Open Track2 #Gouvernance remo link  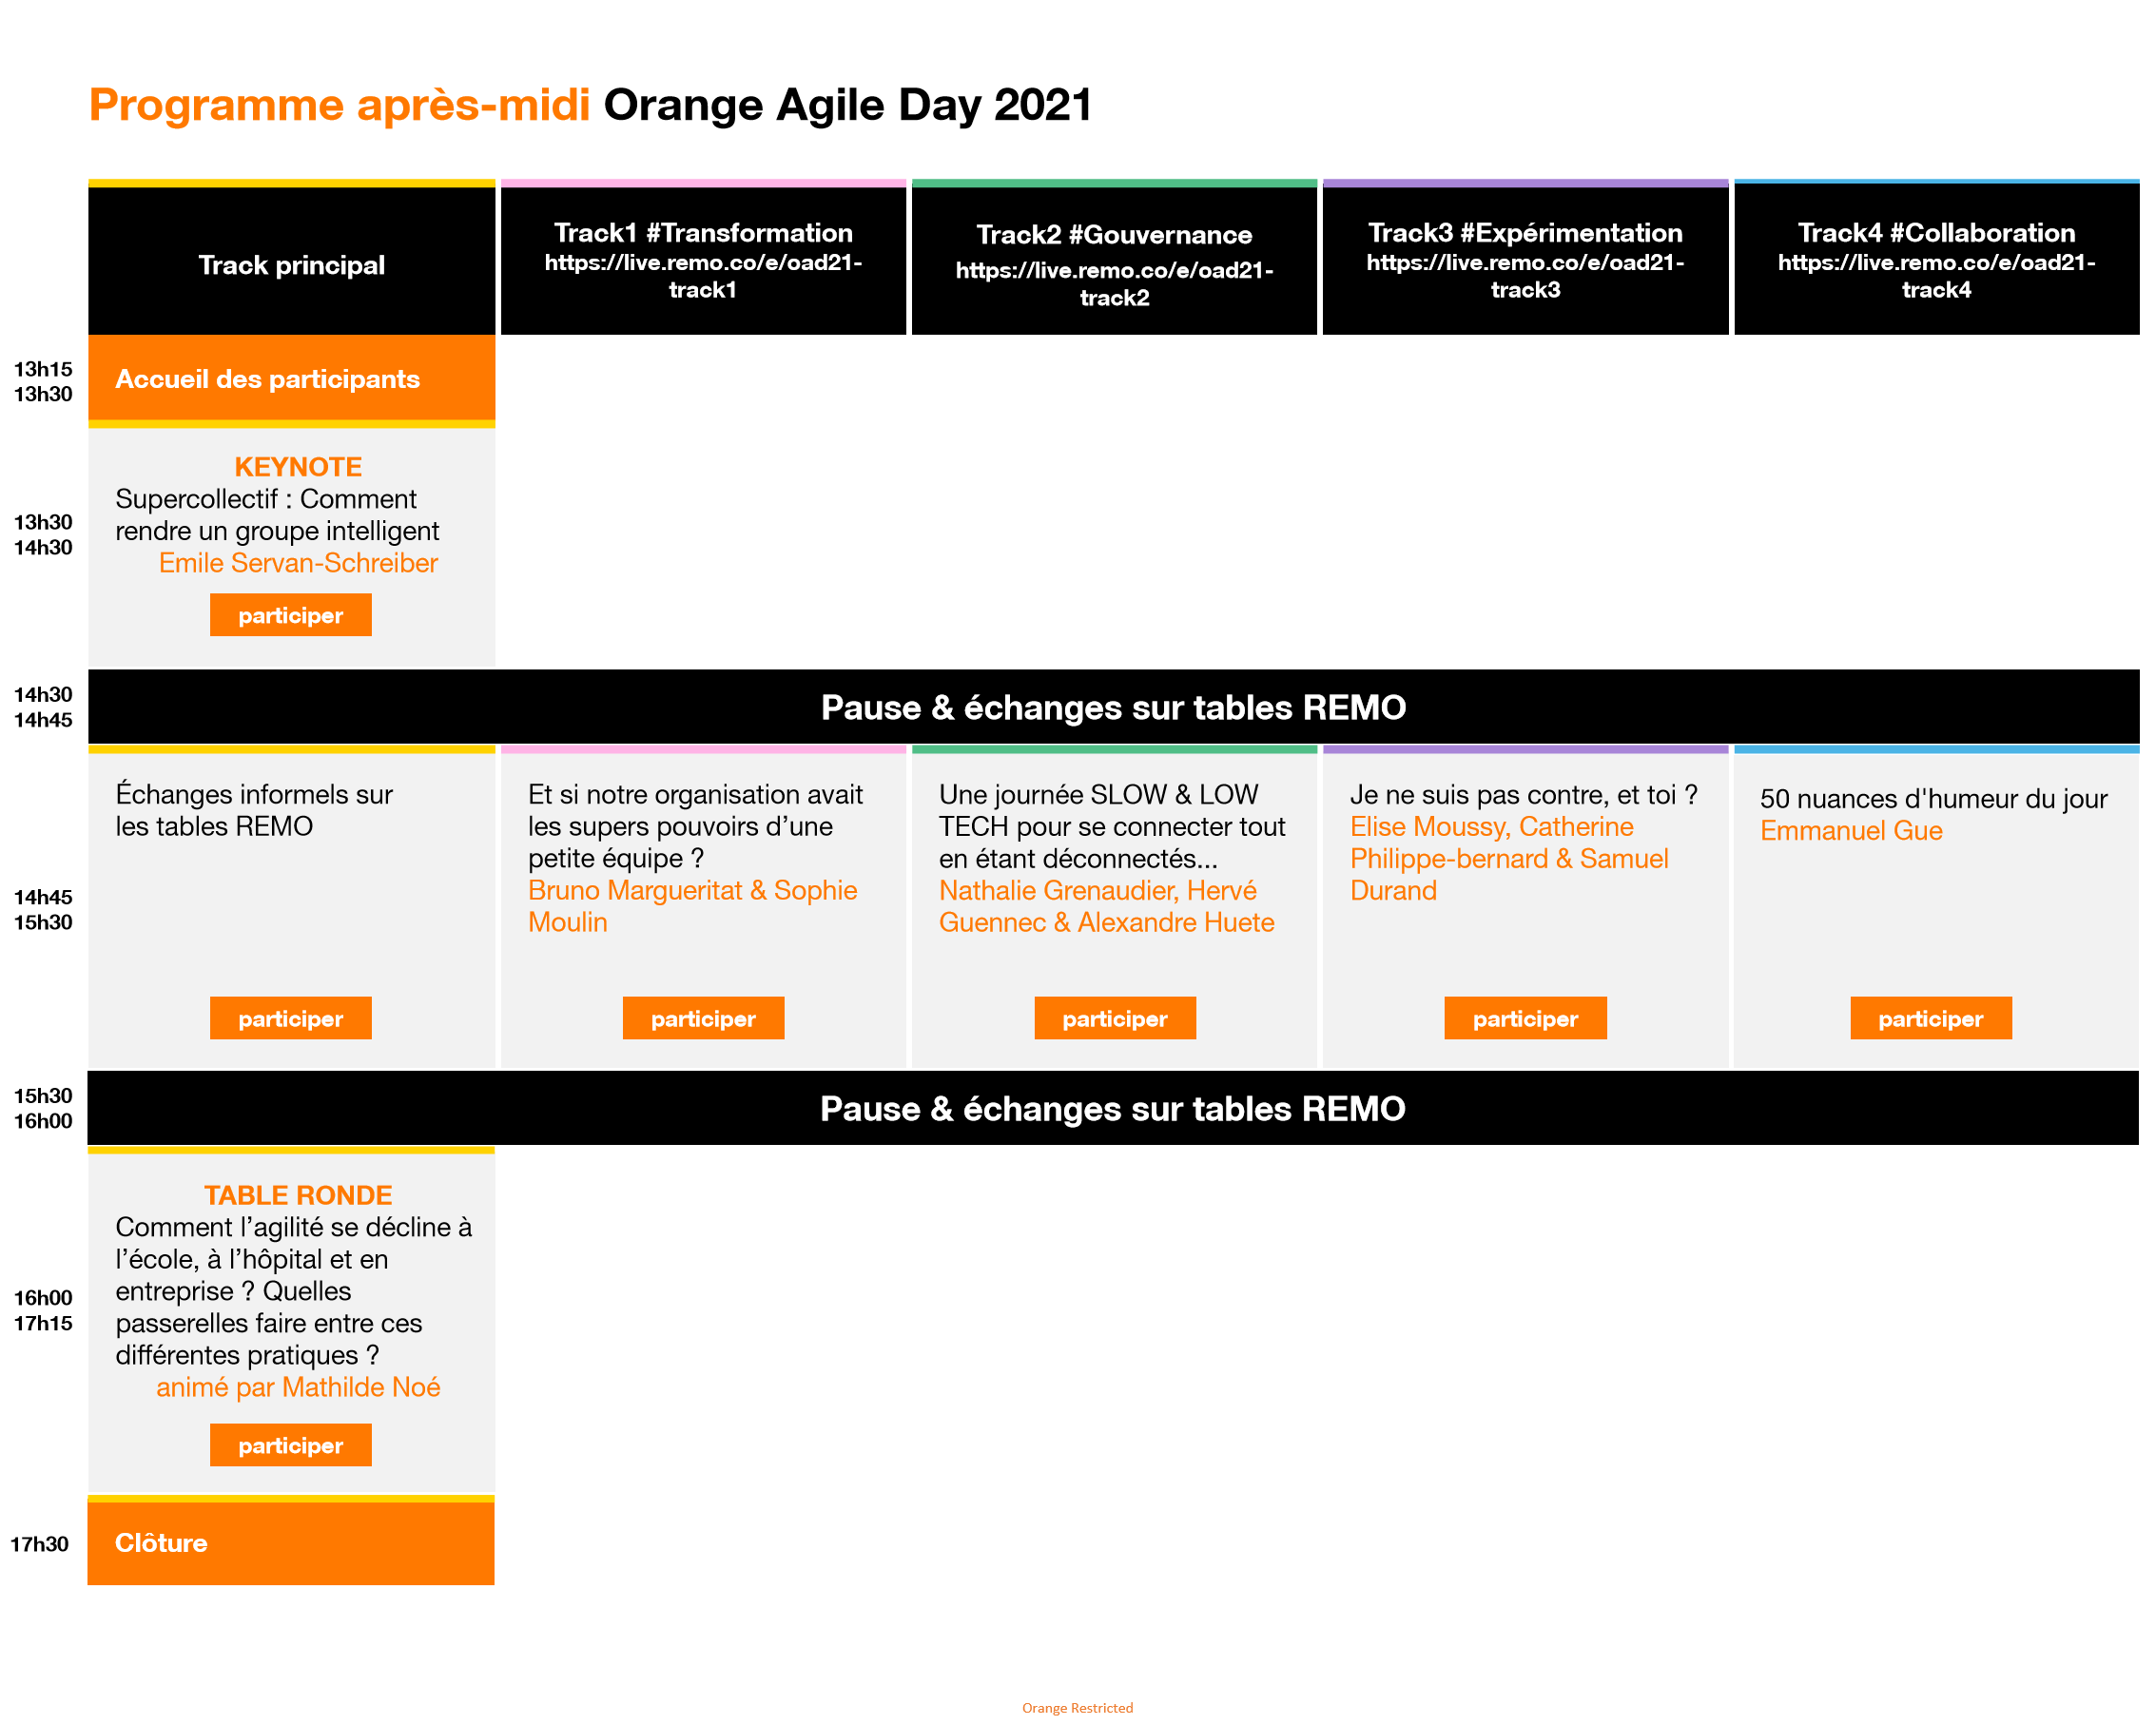point(1114,284)
